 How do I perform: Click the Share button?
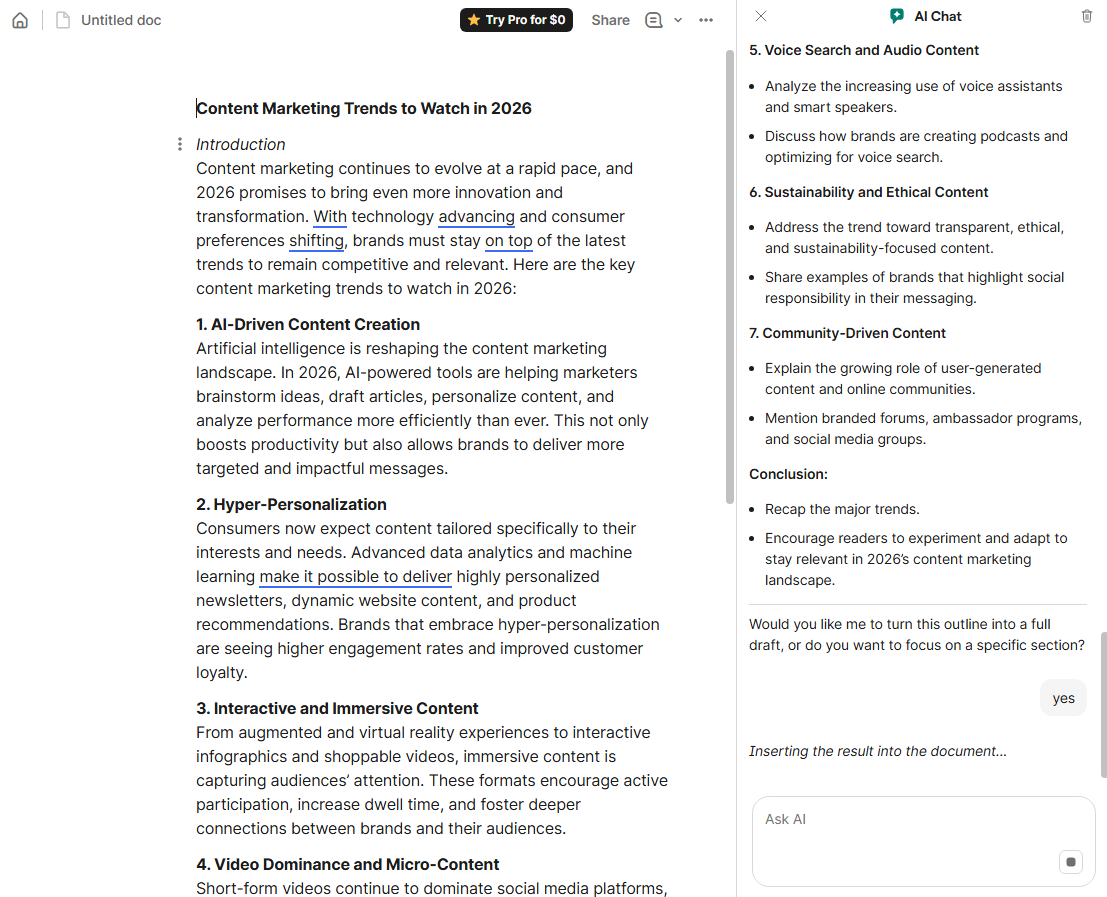click(x=610, y=19)
